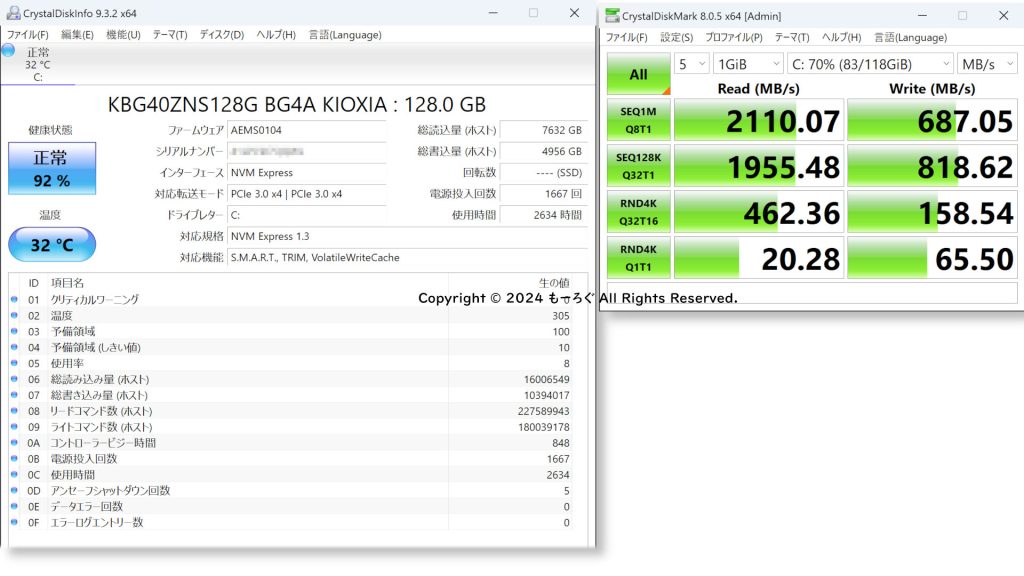Click status dot for row 01 クリティカルワーニング
Viewport: 1024px width, 576px height.
coord(14,299)
